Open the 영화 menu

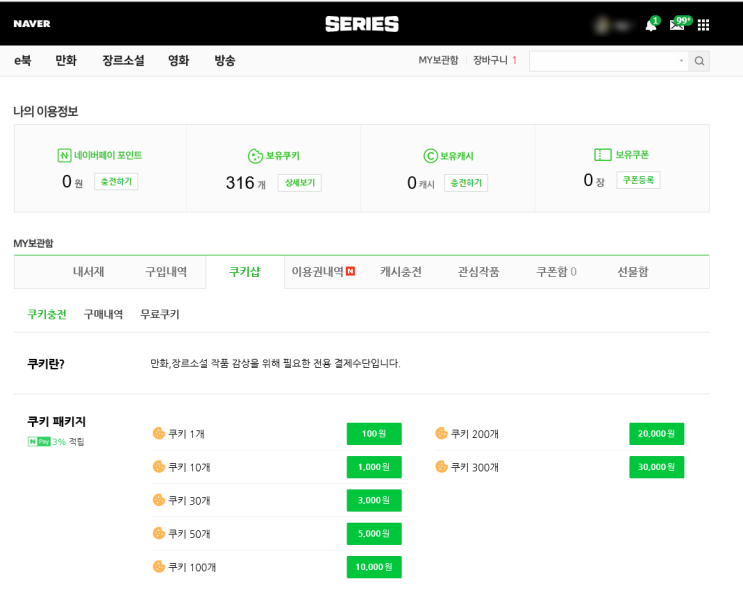pyautogui.click(x=179, y=60)
